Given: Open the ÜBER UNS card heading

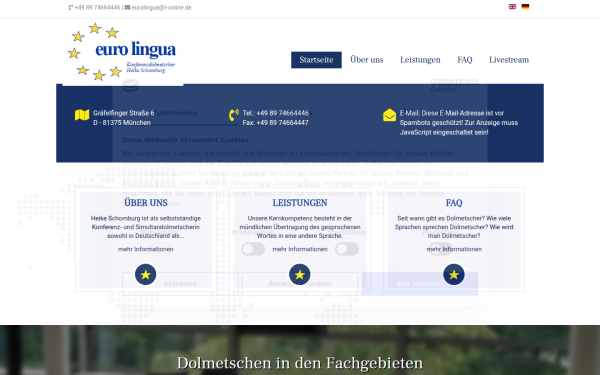Looking at the screenshot, I should (145, 203).
